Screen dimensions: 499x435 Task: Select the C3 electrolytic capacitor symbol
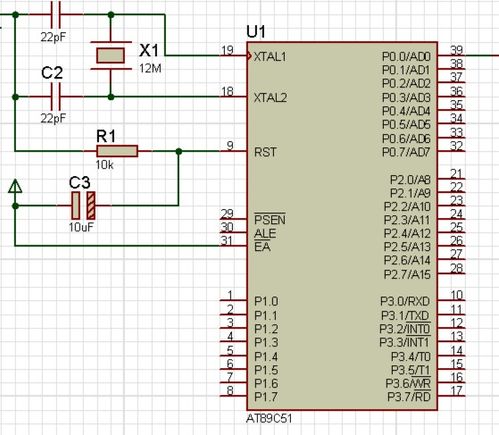83,205
